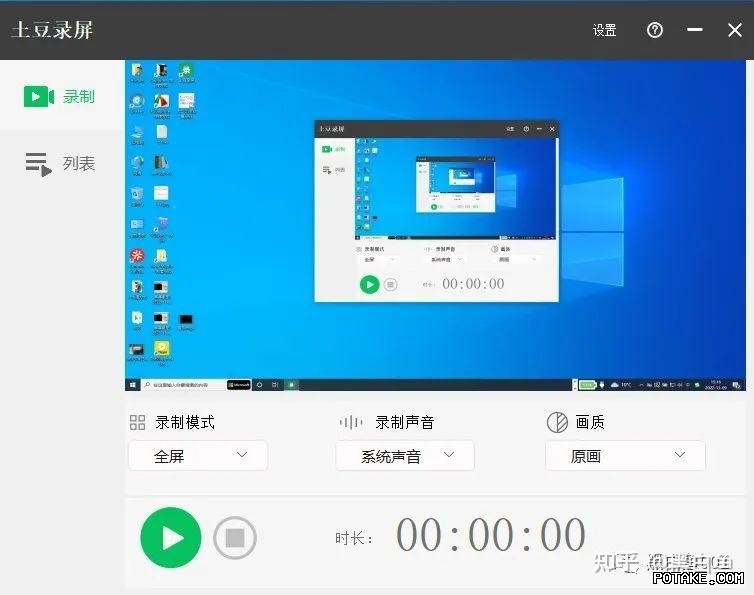Click the search box in preview taskbar
The height and width of the screenshot is (595, 754).
(x=183, y=385)
